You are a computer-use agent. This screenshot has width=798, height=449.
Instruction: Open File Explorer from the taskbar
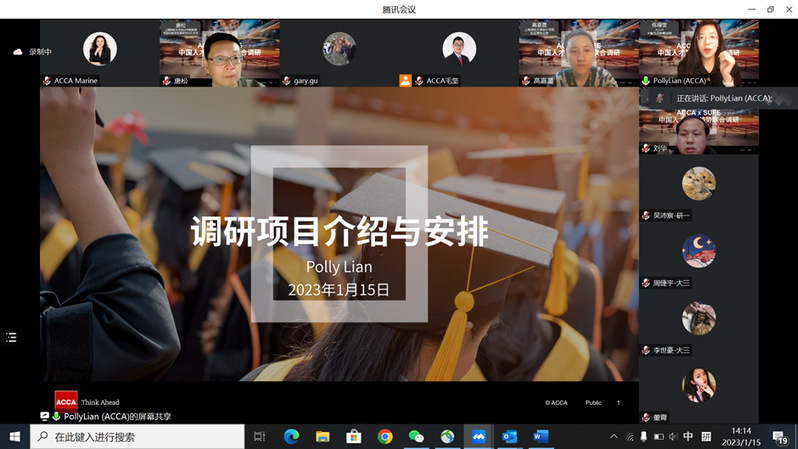(322, 436)
